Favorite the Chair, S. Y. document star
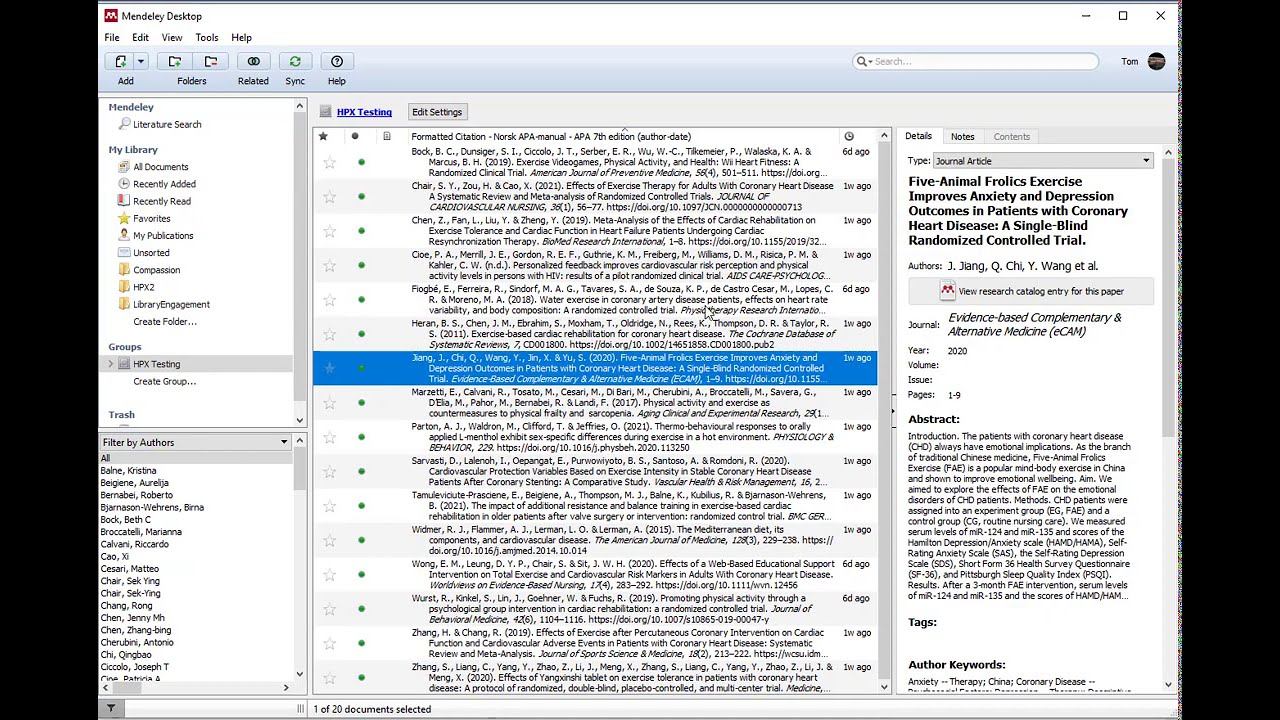 [329, 197]
